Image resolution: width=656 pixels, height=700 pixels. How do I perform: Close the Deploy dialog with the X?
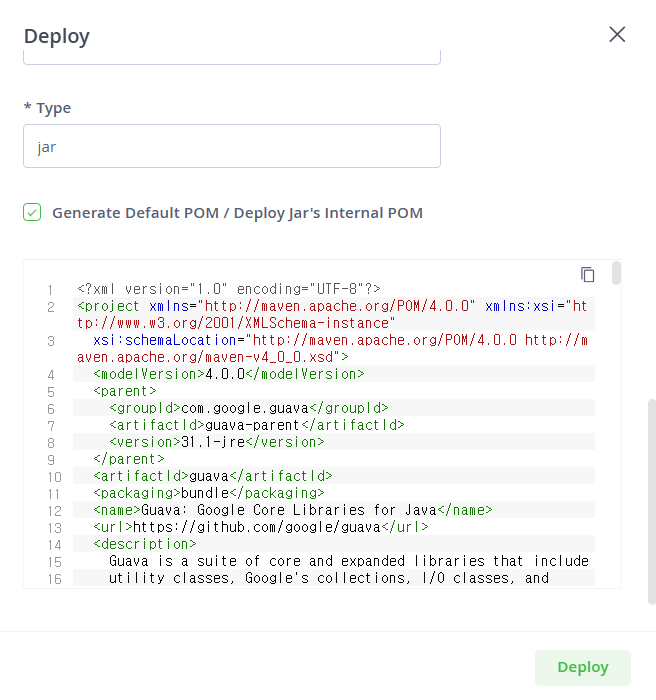pos(617,34)
